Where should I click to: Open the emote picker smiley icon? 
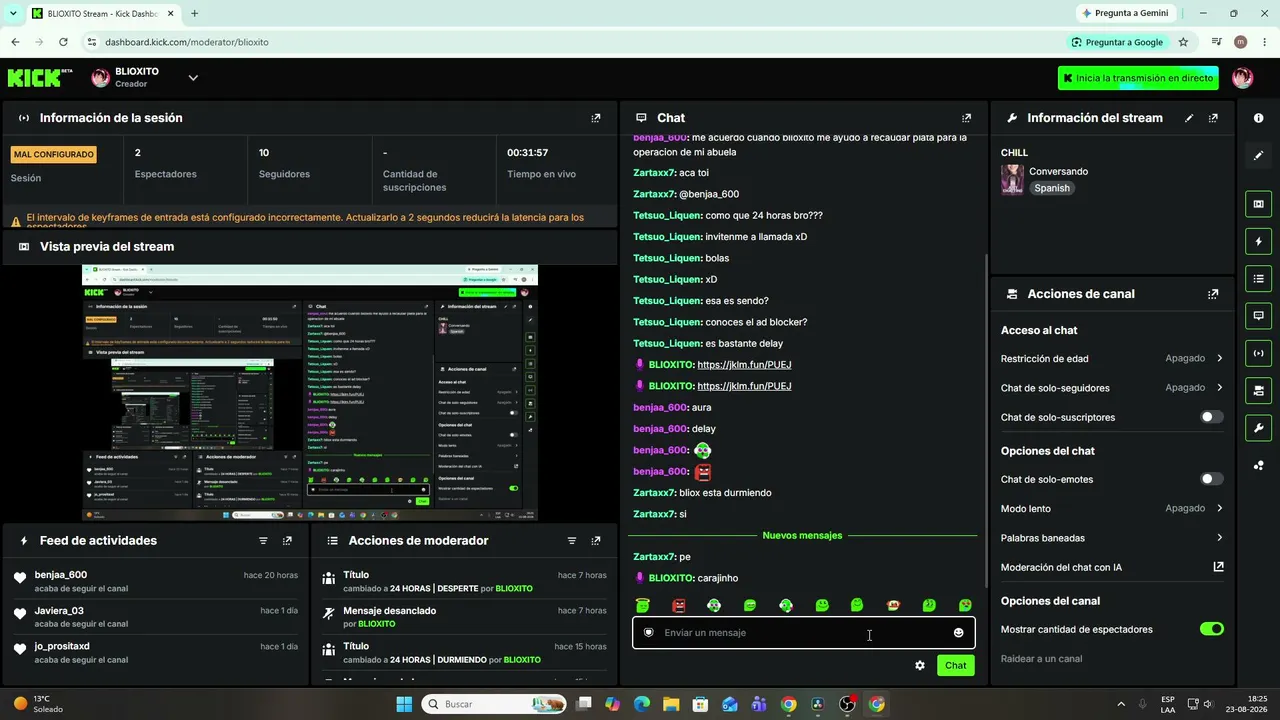tap(958, 633)
